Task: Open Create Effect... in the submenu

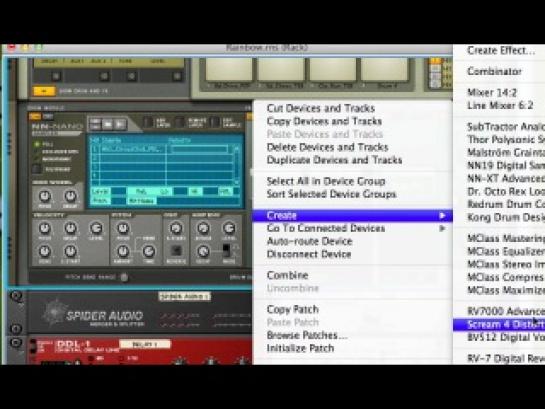Action: pos(501,51)
